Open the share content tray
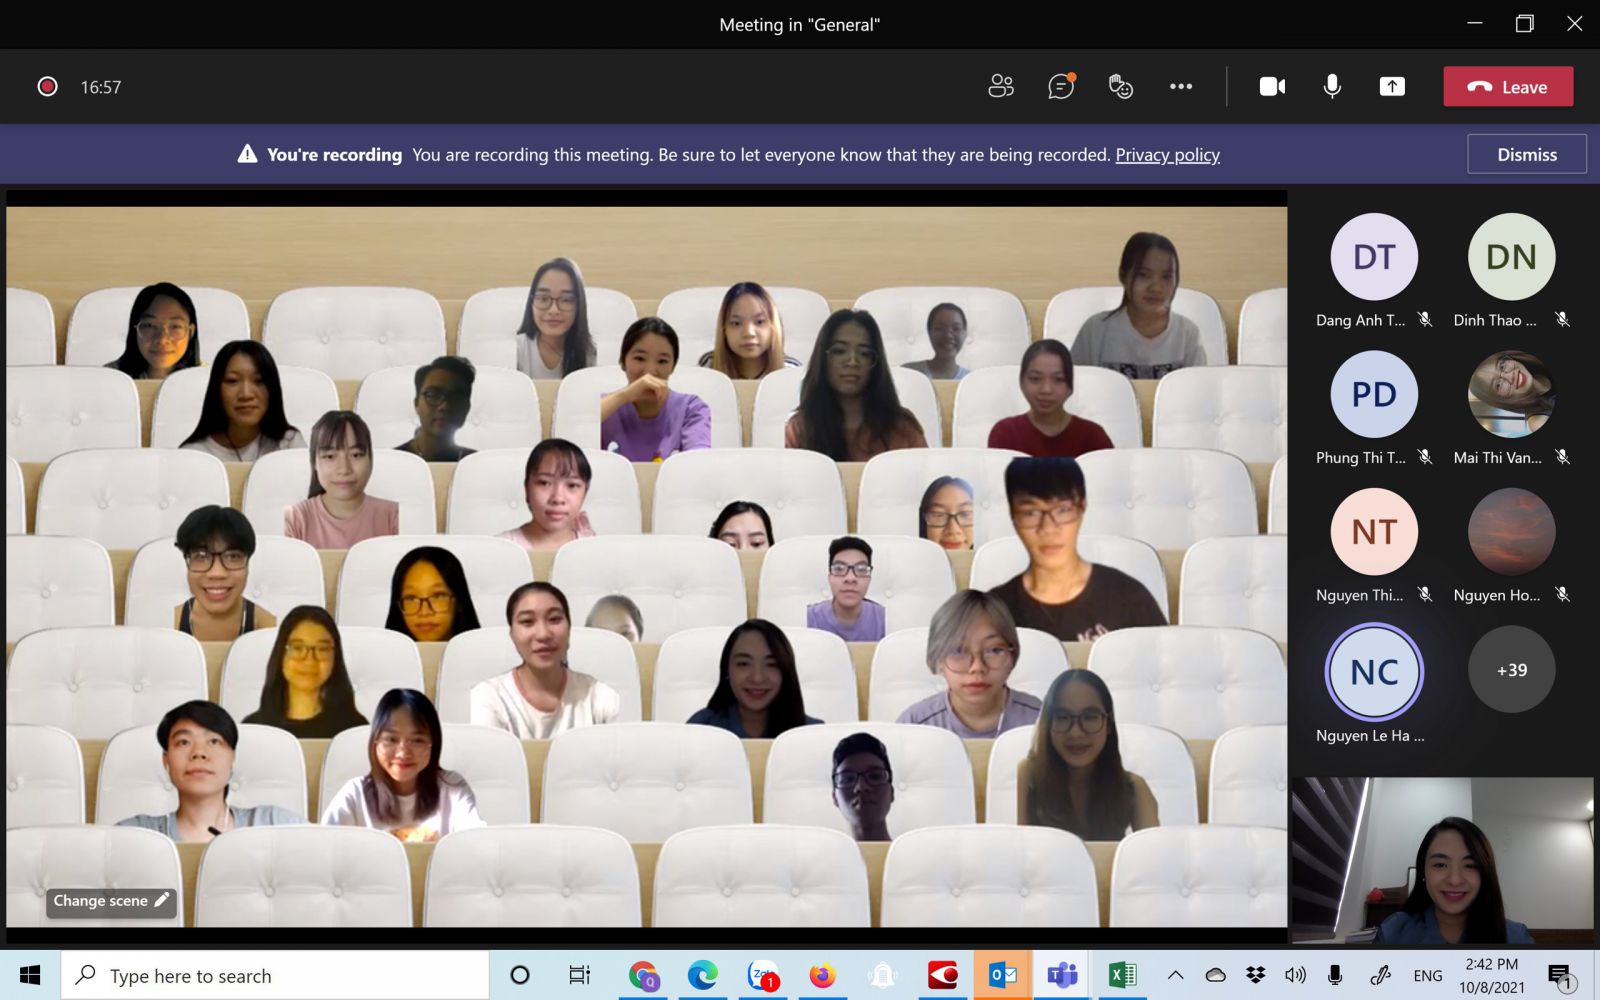The image size is (1600, 1000). tap(1392, 87)
